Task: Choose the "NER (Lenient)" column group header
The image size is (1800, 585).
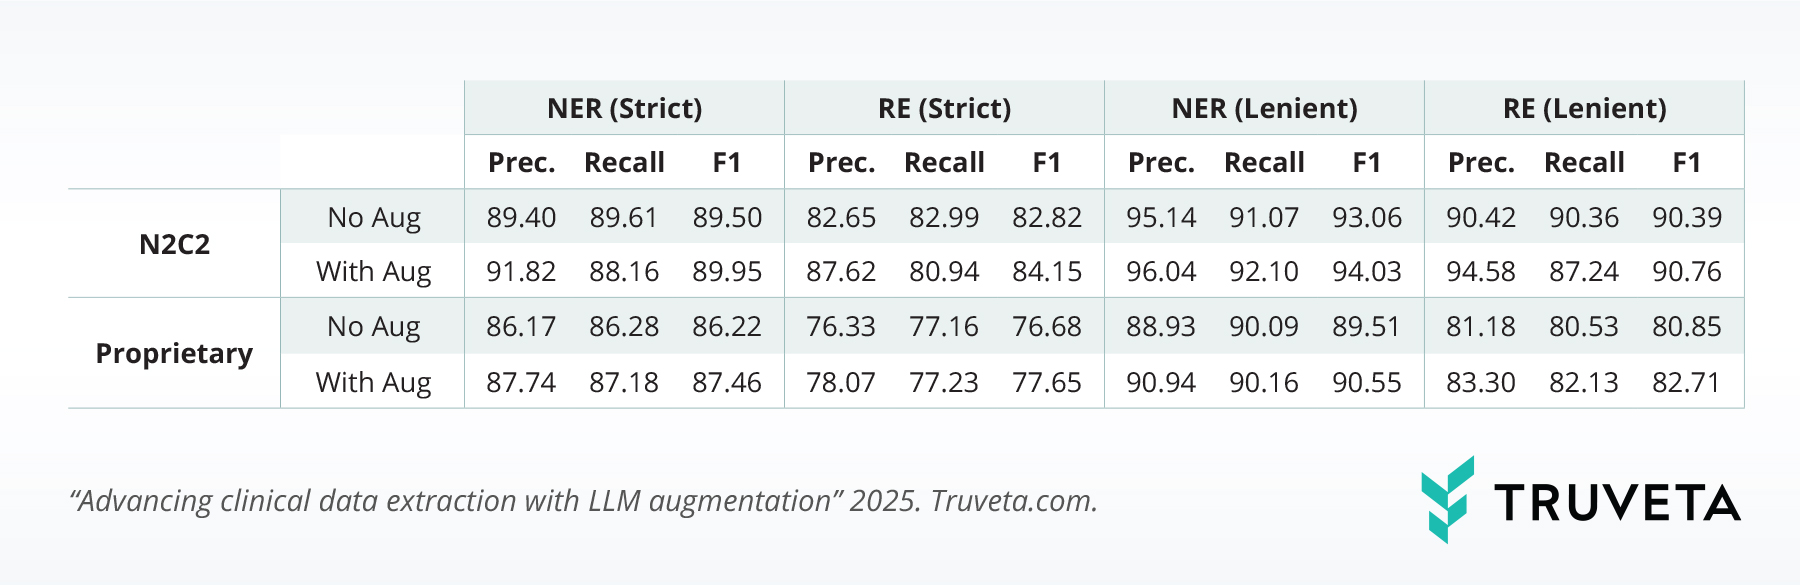Action: 1264,108
